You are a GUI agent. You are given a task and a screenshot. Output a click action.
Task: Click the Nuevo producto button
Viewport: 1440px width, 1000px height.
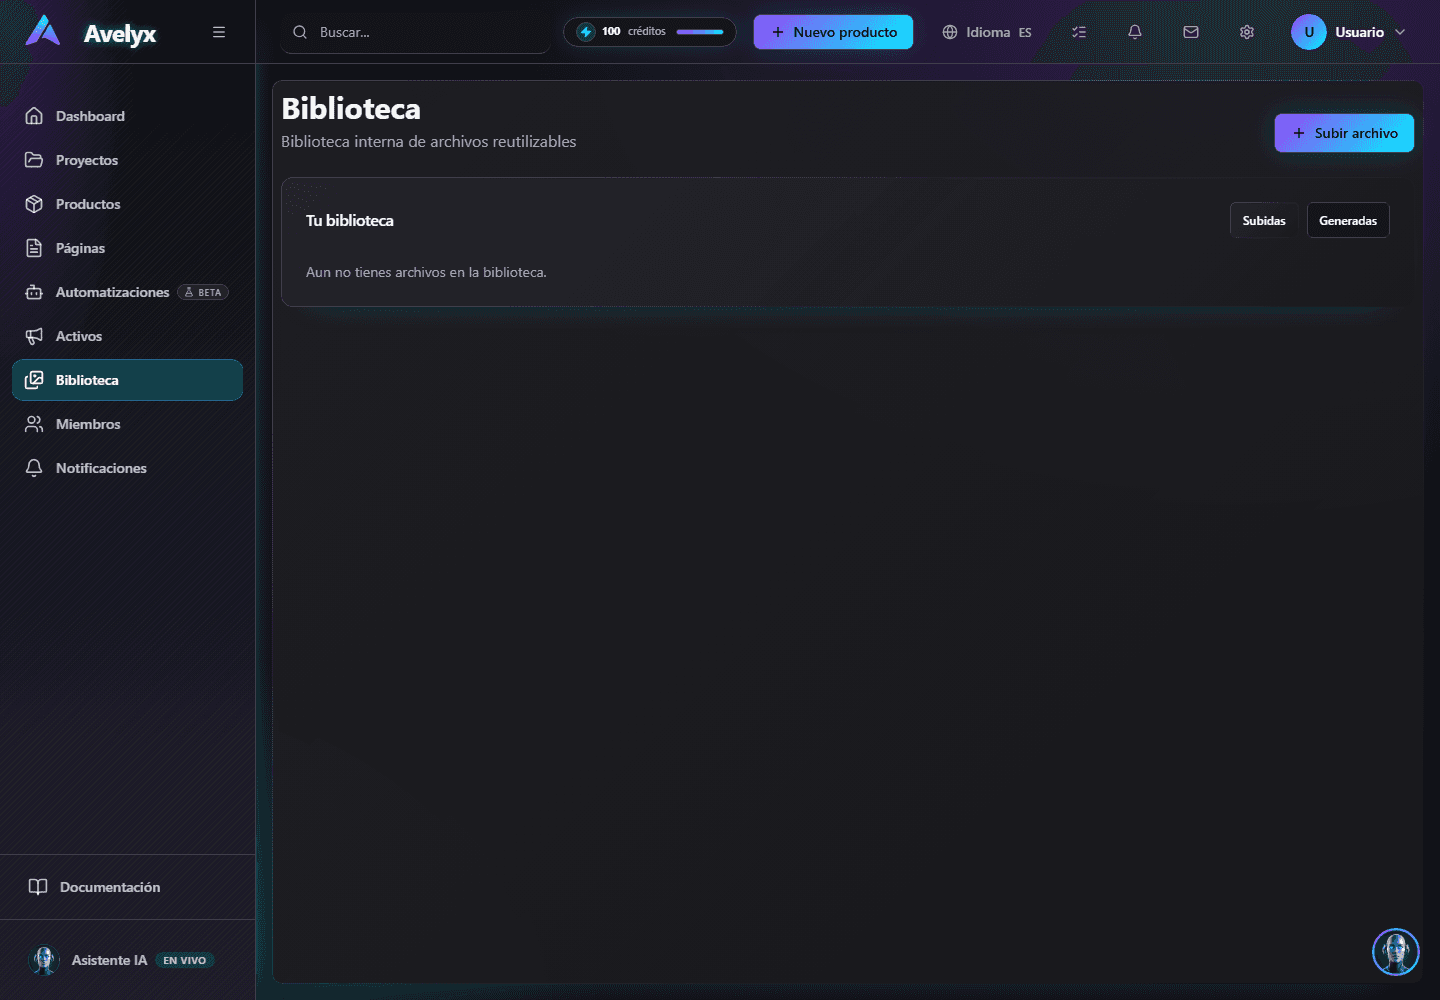(x=833, y=32)
